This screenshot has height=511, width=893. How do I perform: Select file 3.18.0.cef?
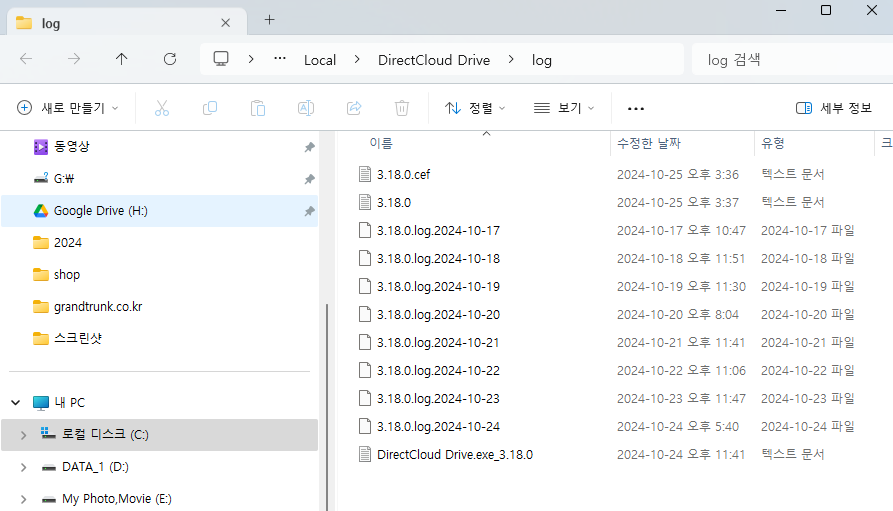tap(403, 174)
